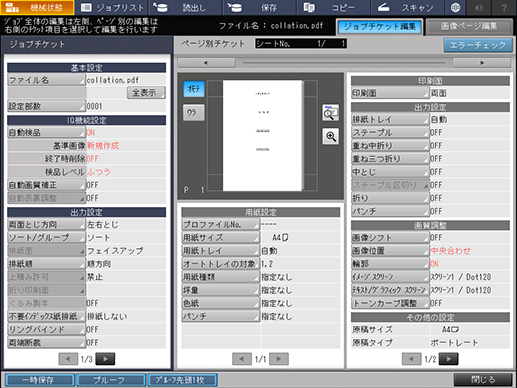Switch to 画像ページ編集 tab
Image resolution: width=517 pixels, height=388 pixels.
[469, 26]
